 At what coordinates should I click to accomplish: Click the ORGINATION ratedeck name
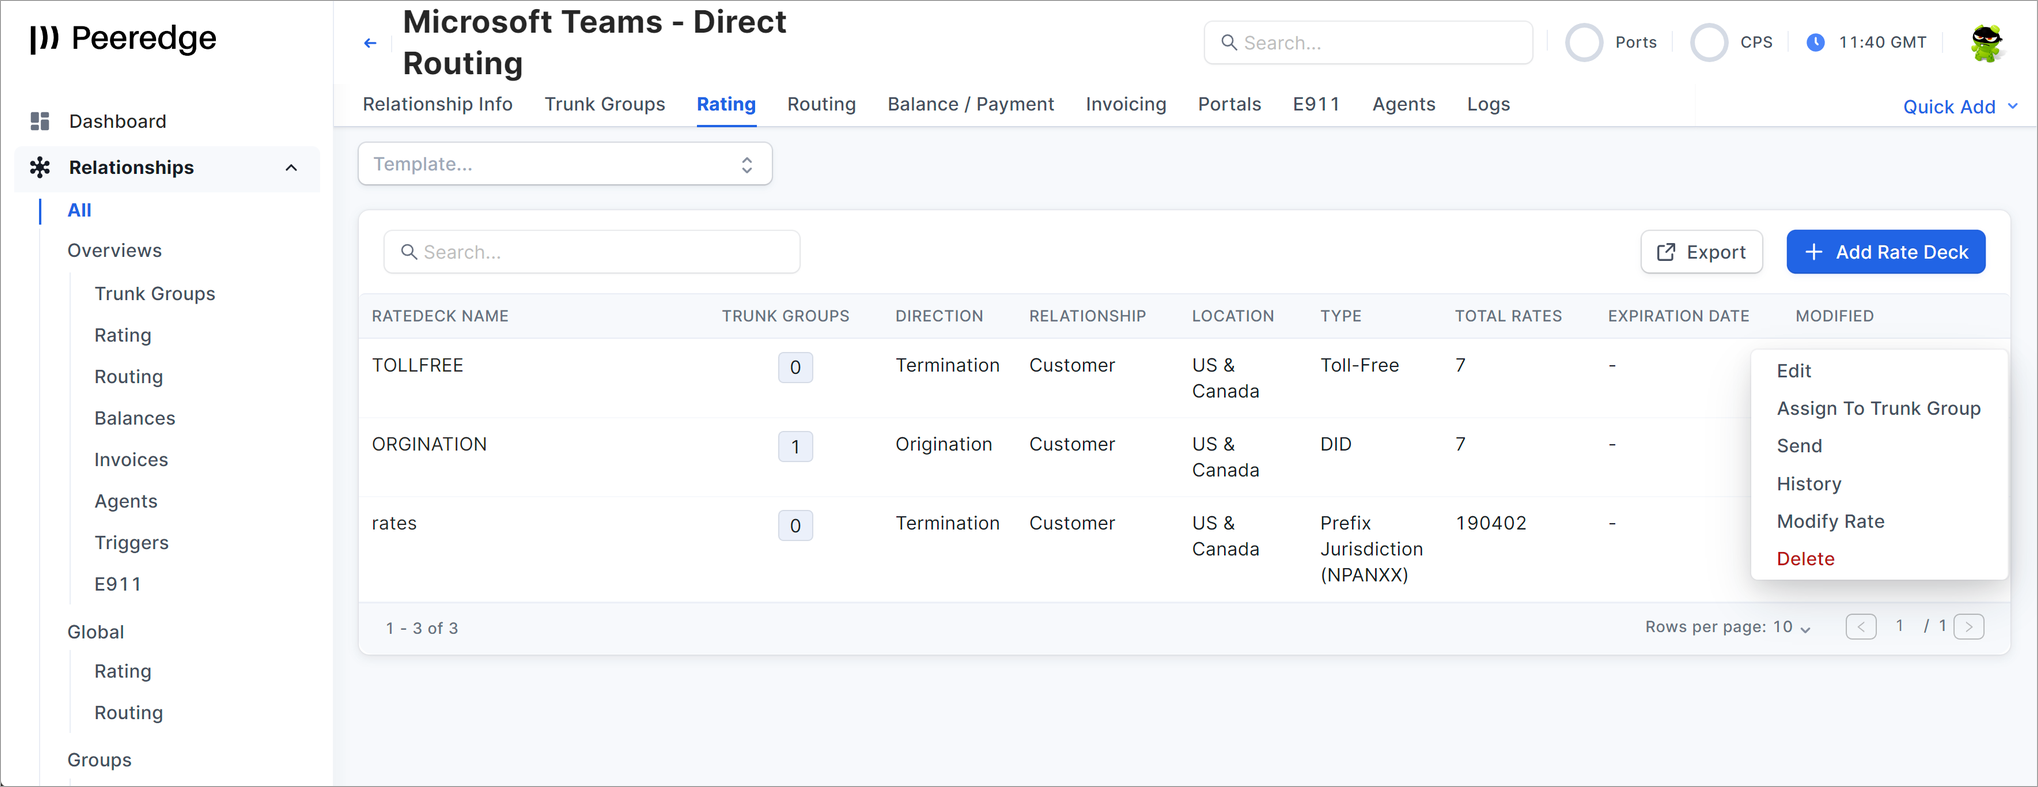pos(429,444)
